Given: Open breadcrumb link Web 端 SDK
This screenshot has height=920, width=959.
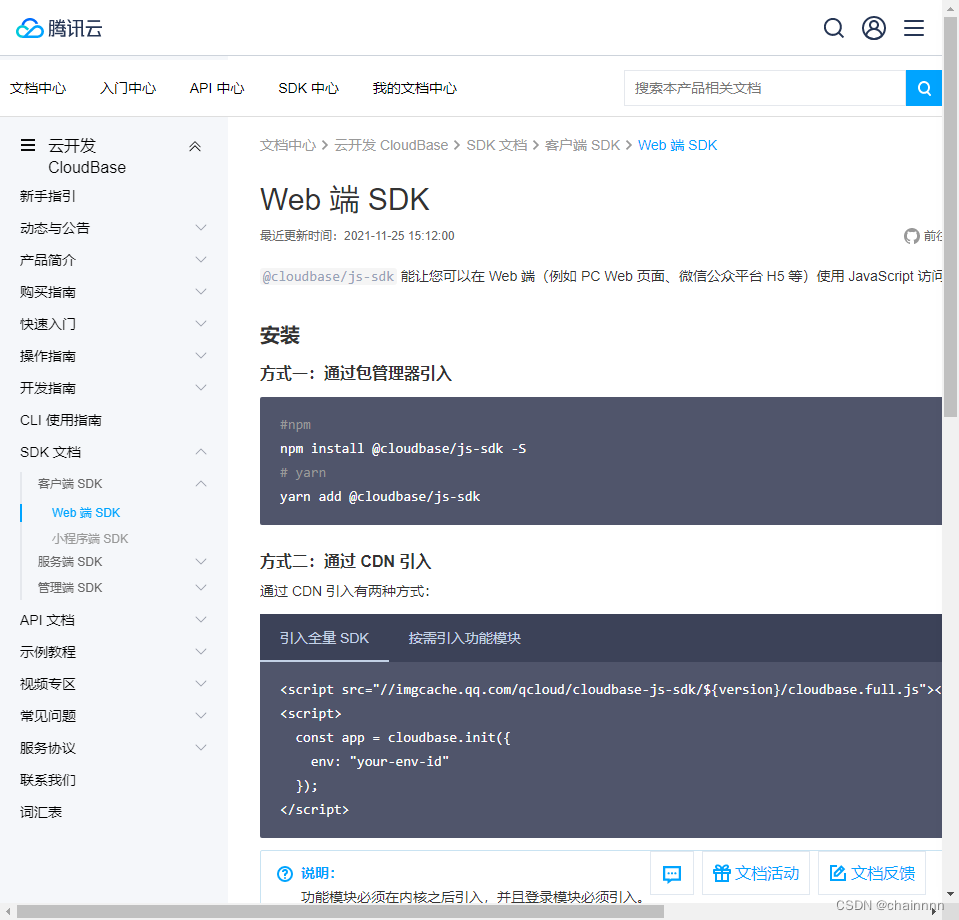Looking at the screenshot, I should tap(677, 145).
